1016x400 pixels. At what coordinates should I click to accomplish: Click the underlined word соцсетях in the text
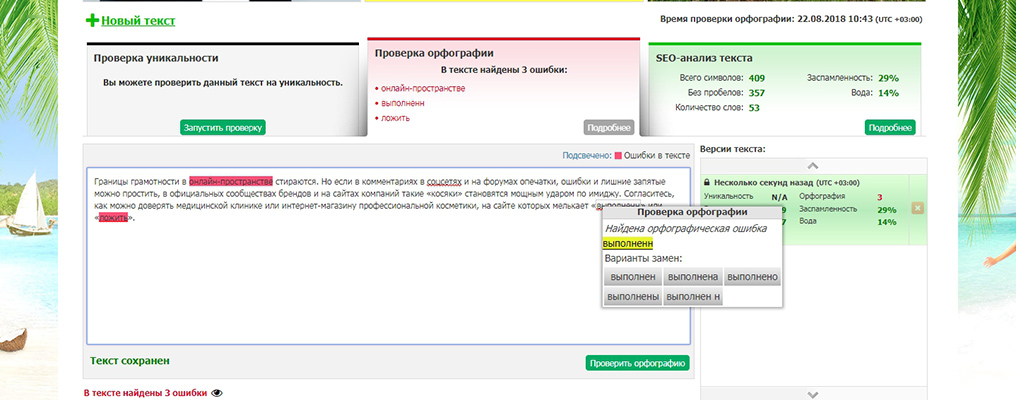444,182
